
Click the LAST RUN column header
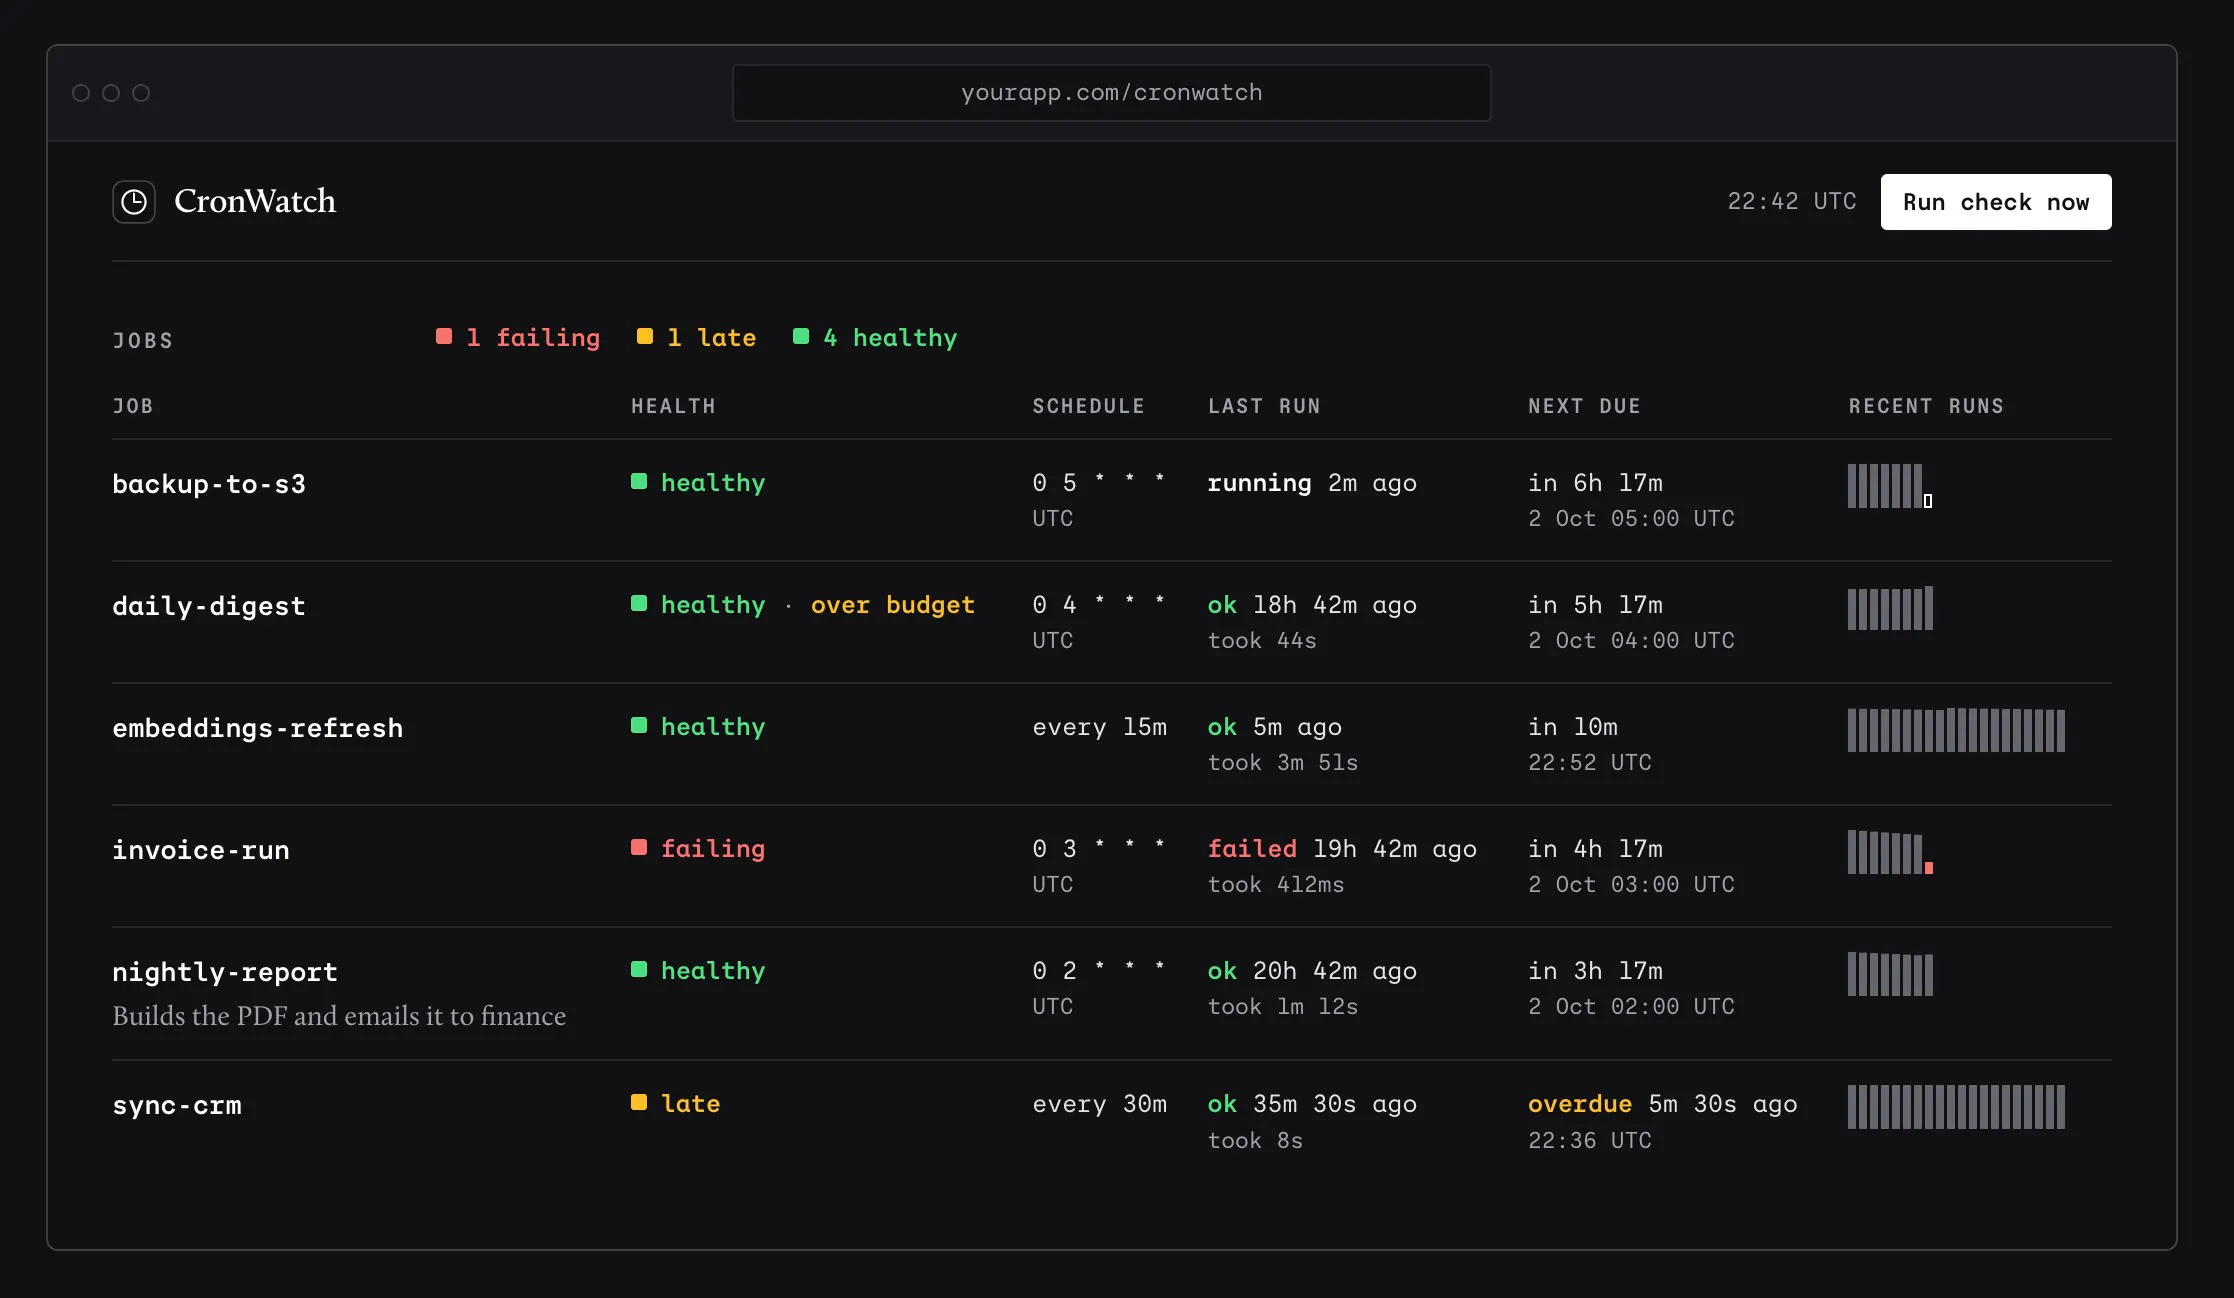(x=1264, y=406)
